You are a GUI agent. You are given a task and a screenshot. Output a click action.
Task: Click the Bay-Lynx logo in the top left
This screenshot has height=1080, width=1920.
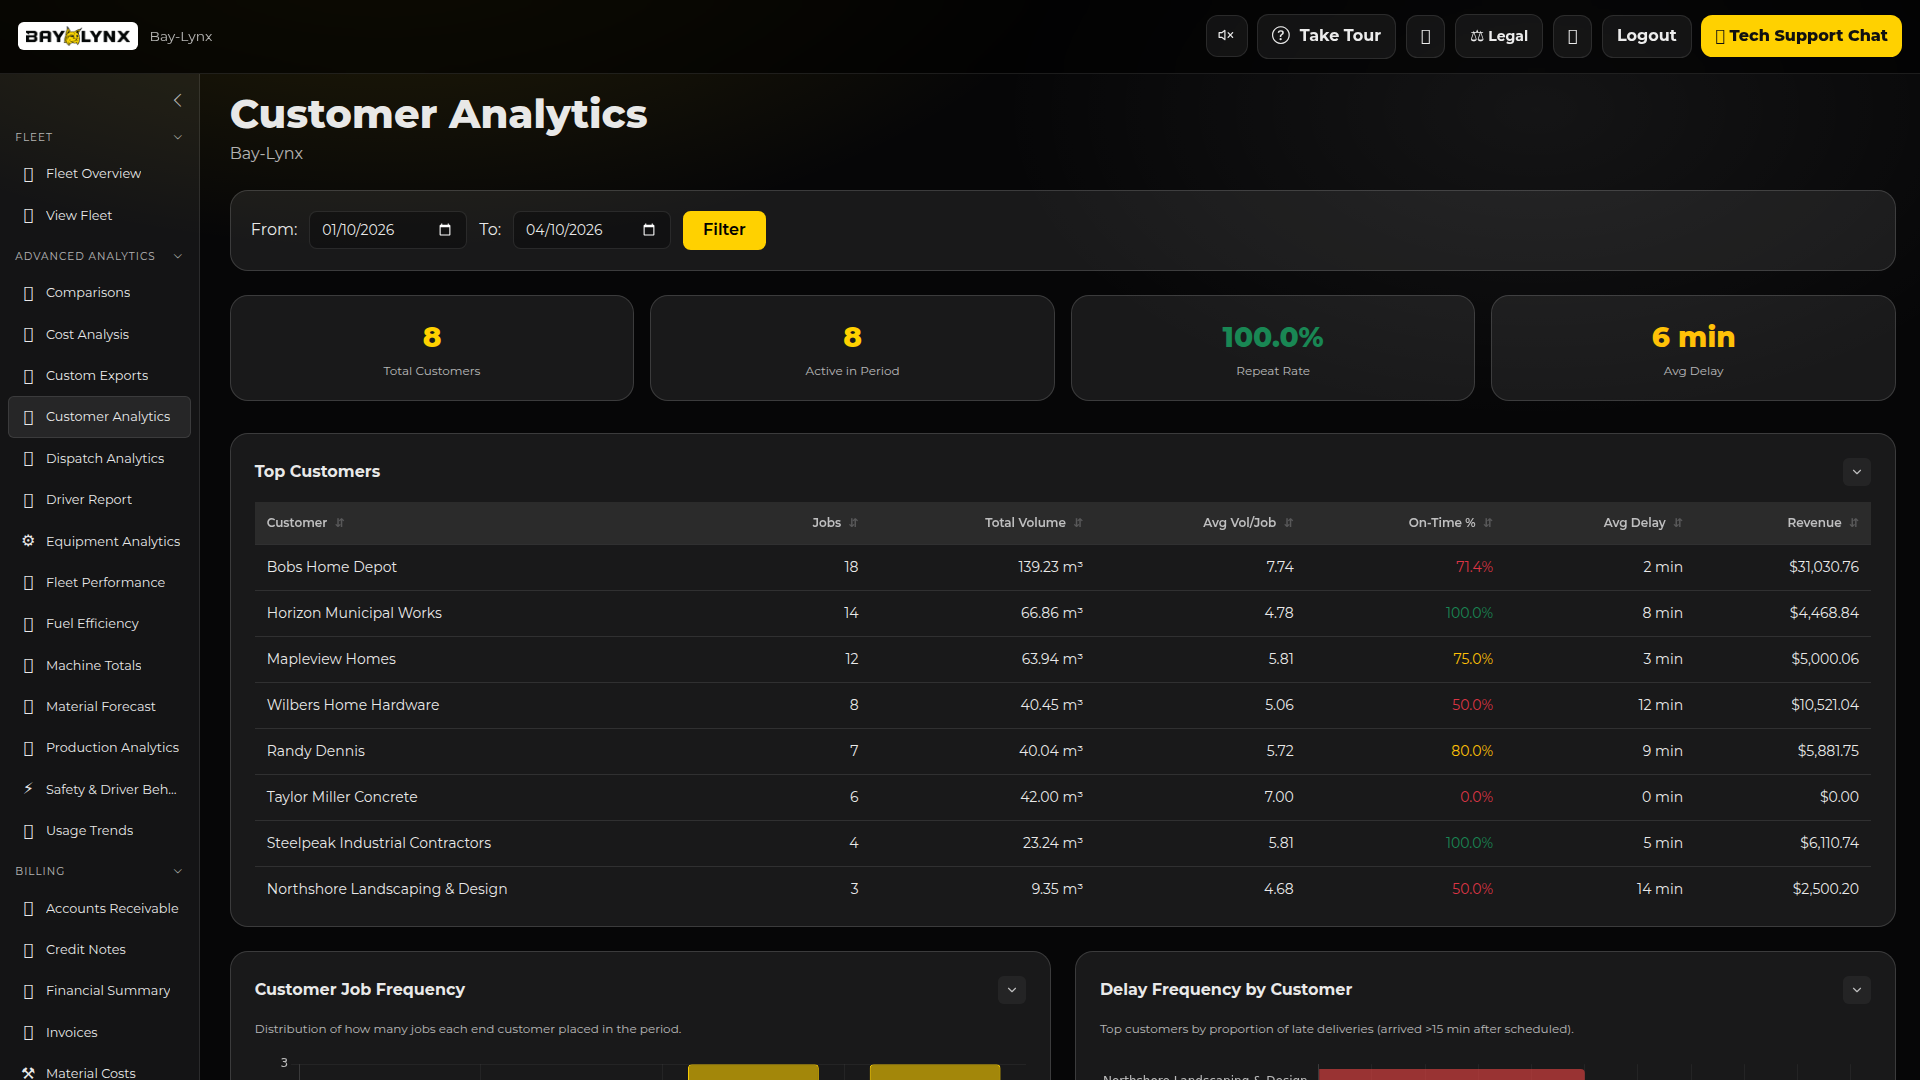[77, 36]
